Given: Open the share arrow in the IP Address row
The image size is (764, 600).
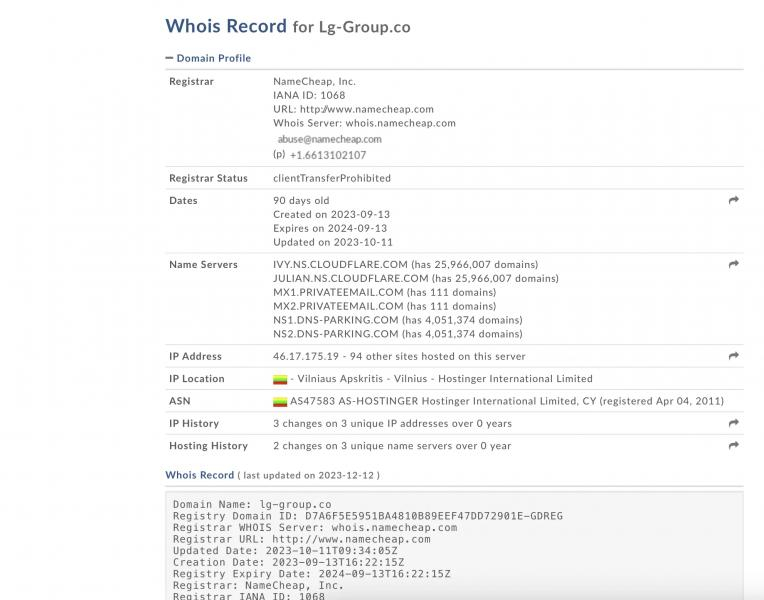Looking at the screenshot, I should 733,356.
